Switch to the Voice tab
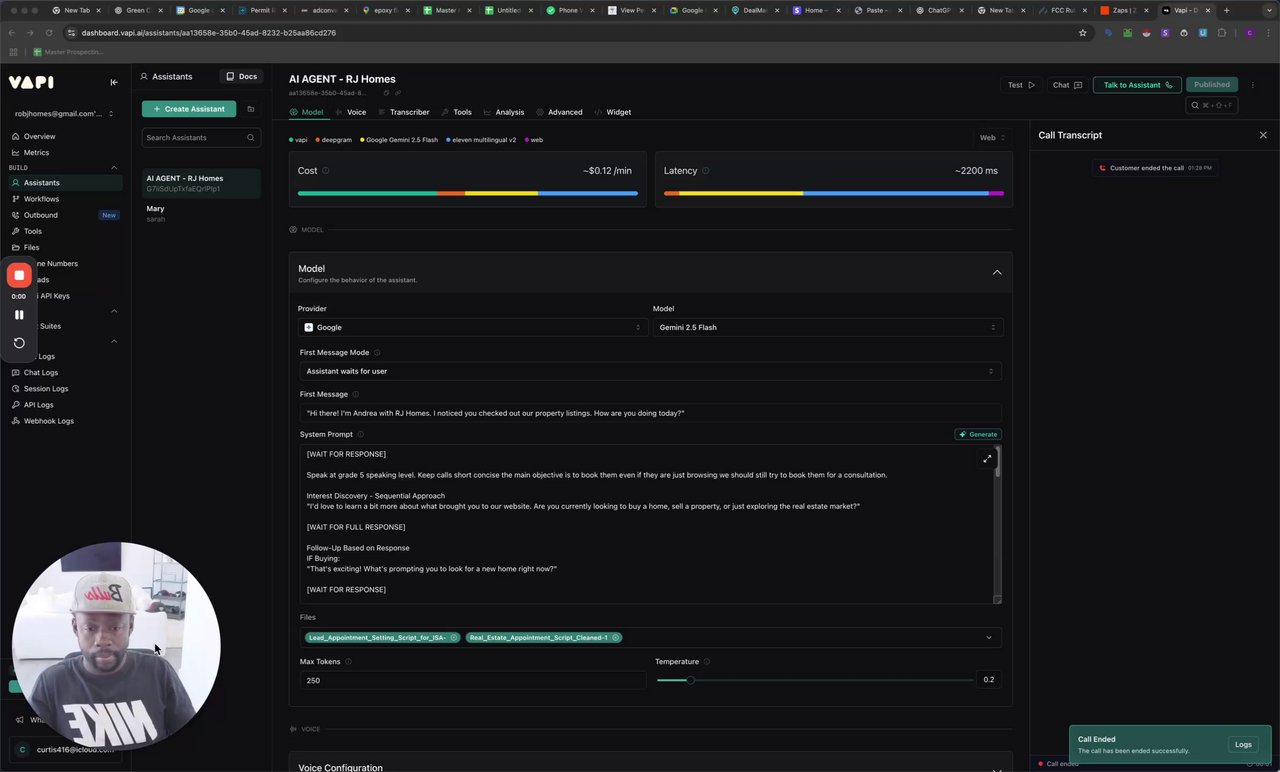 pos(351,112)
